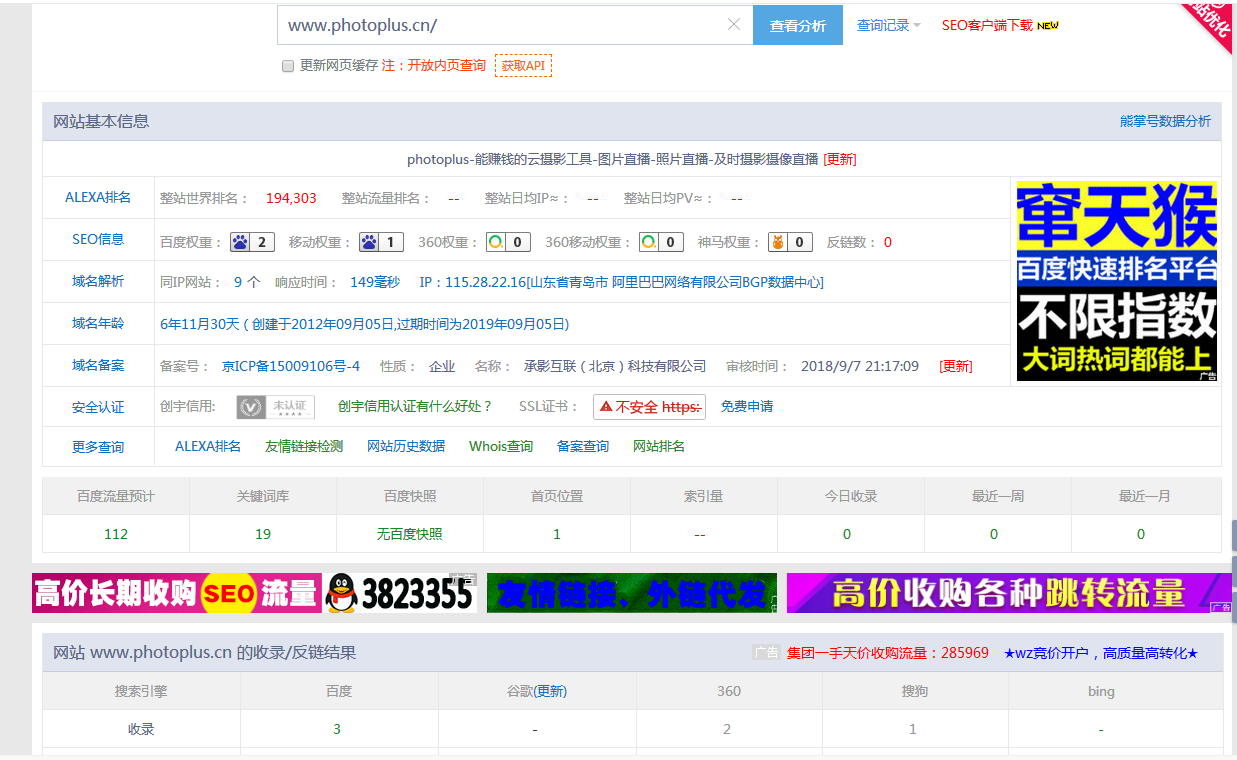Click 域名年龄 row label
The width and height of the screenshot is (1237, 760).
98,323
